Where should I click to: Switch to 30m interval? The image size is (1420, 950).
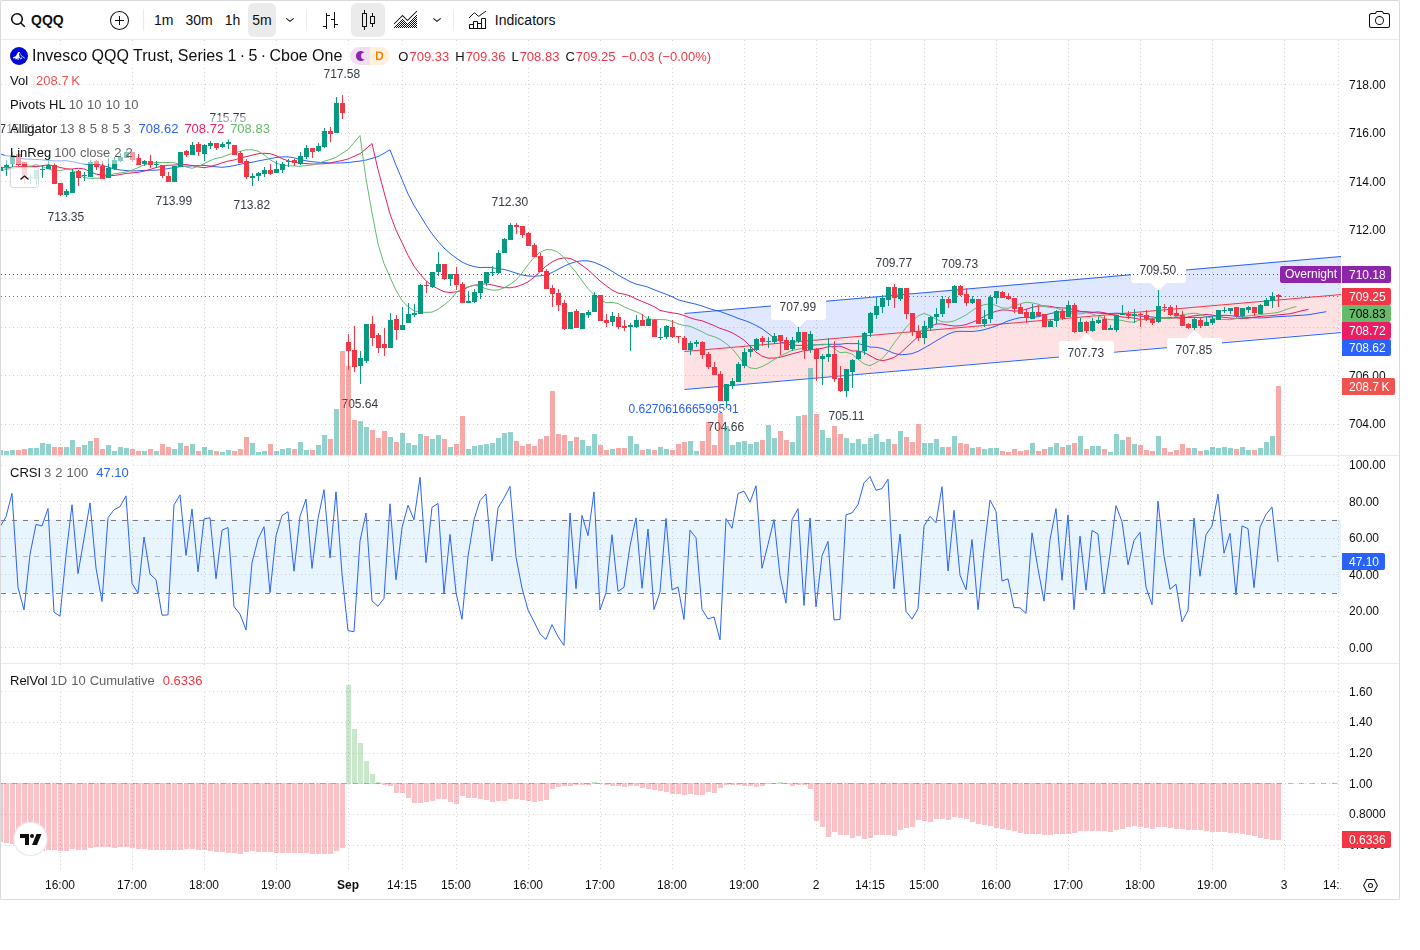pos(199,20)
